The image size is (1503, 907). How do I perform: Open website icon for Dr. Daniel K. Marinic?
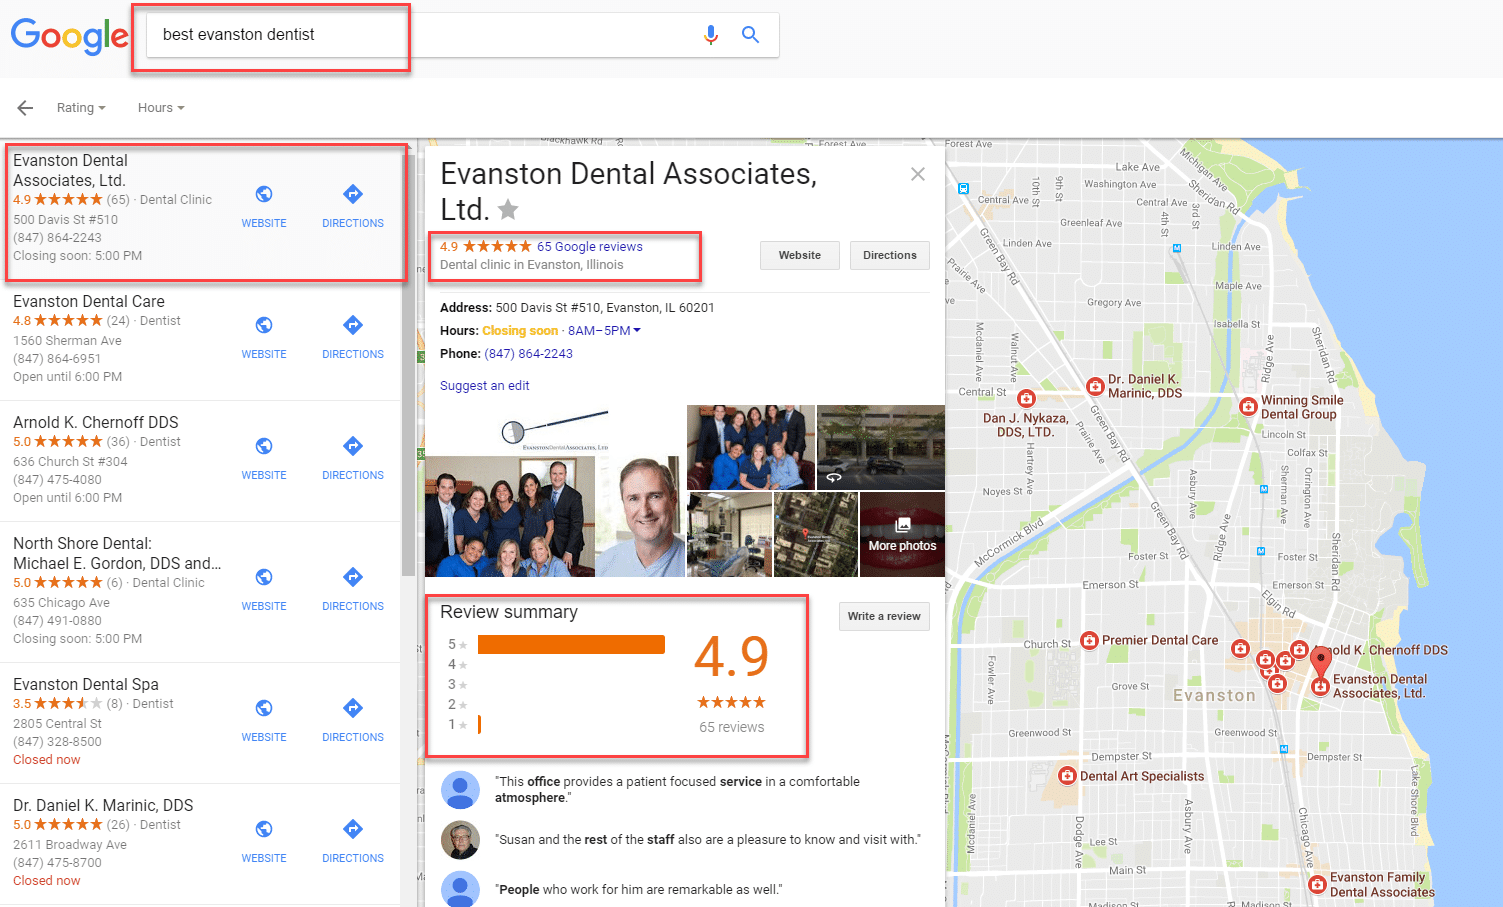click(x=264, y=829)
